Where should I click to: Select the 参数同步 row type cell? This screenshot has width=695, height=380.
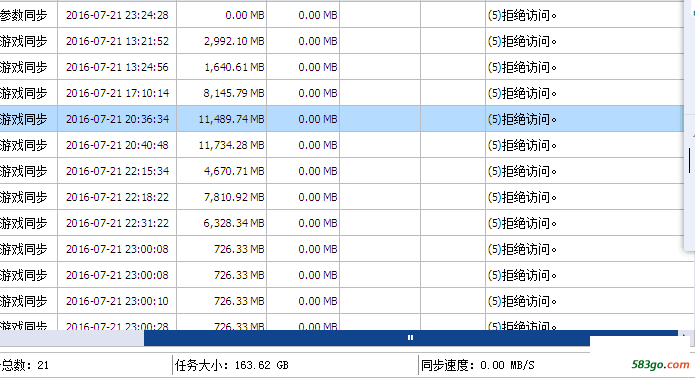pos(23,15)
